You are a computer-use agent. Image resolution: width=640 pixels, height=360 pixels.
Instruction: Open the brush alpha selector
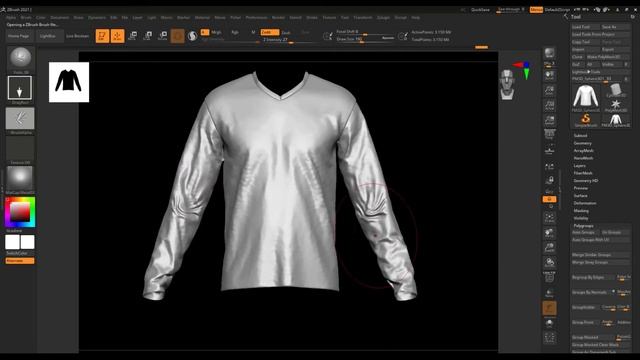[x=20, y=118]
